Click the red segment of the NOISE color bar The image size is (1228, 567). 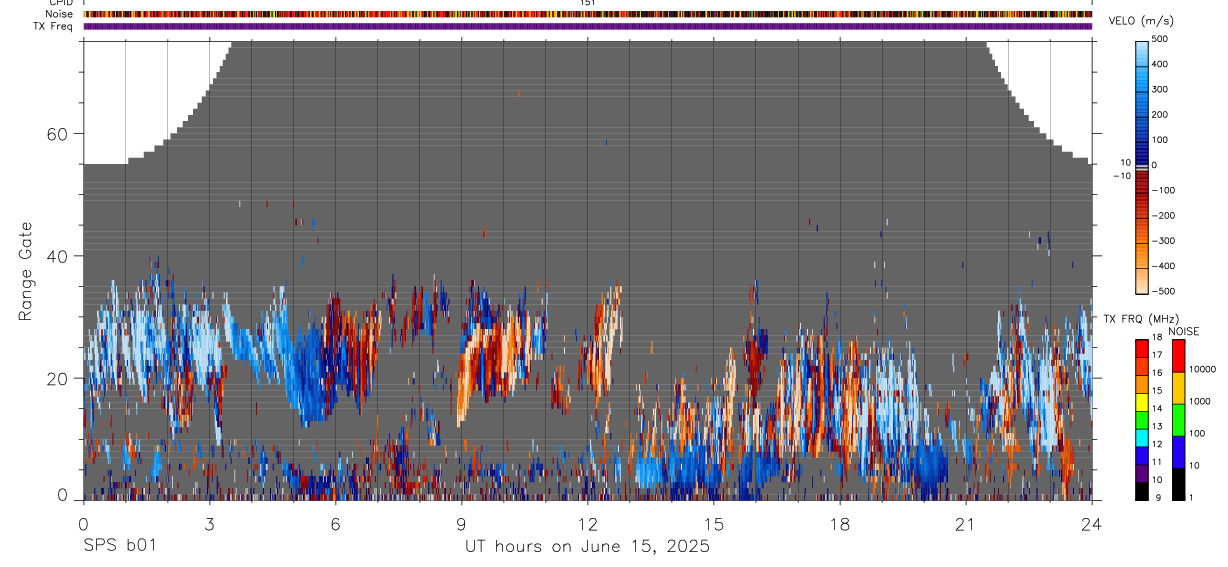click(x=1179, y=356)
